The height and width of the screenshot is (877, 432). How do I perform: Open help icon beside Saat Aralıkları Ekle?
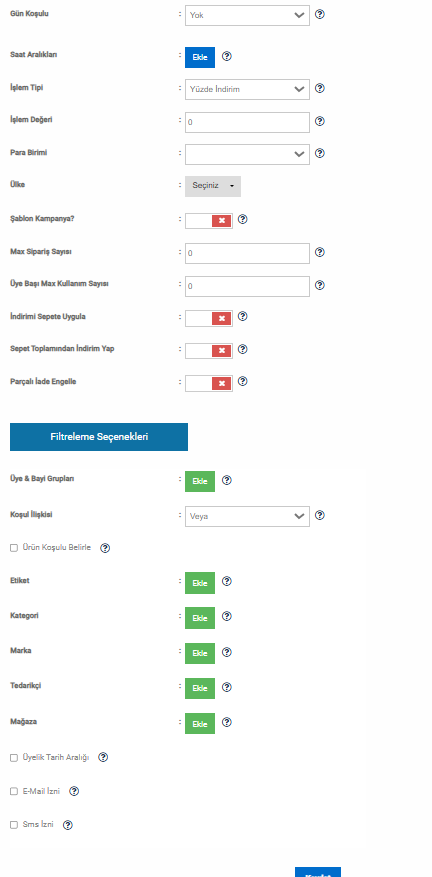tap(227, 56)
